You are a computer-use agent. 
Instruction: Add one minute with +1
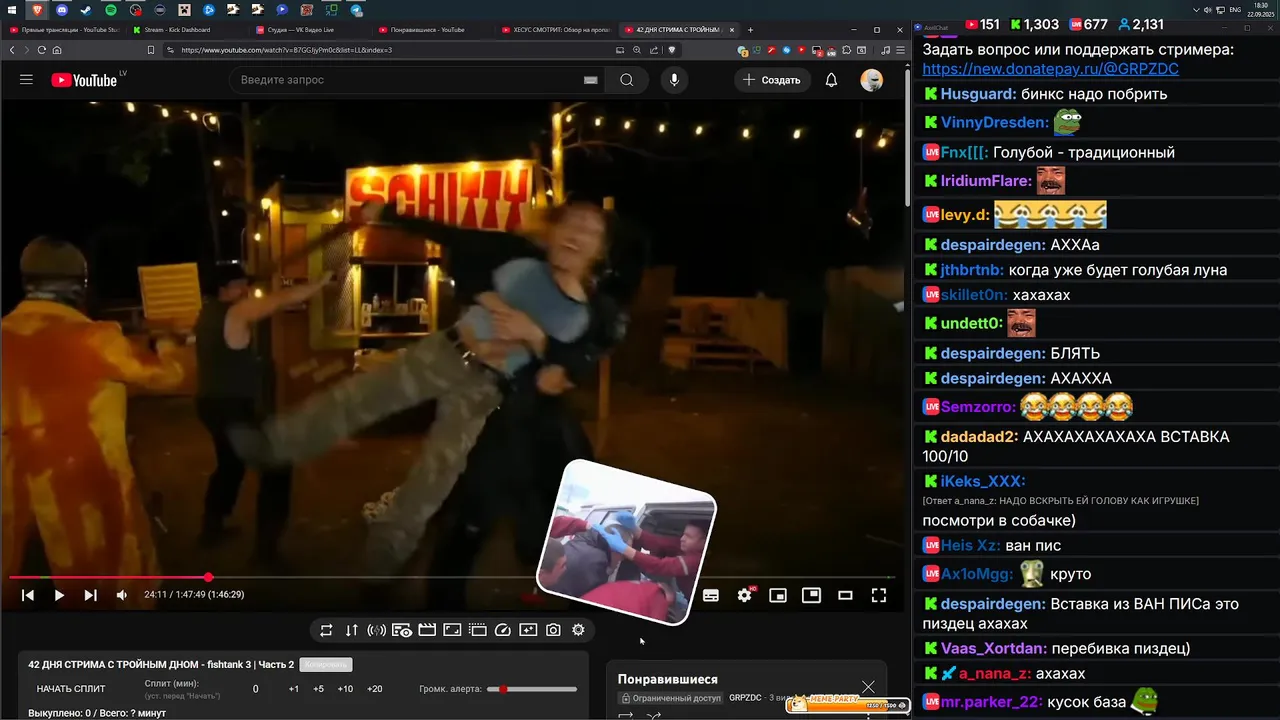[x=293, y=689]
